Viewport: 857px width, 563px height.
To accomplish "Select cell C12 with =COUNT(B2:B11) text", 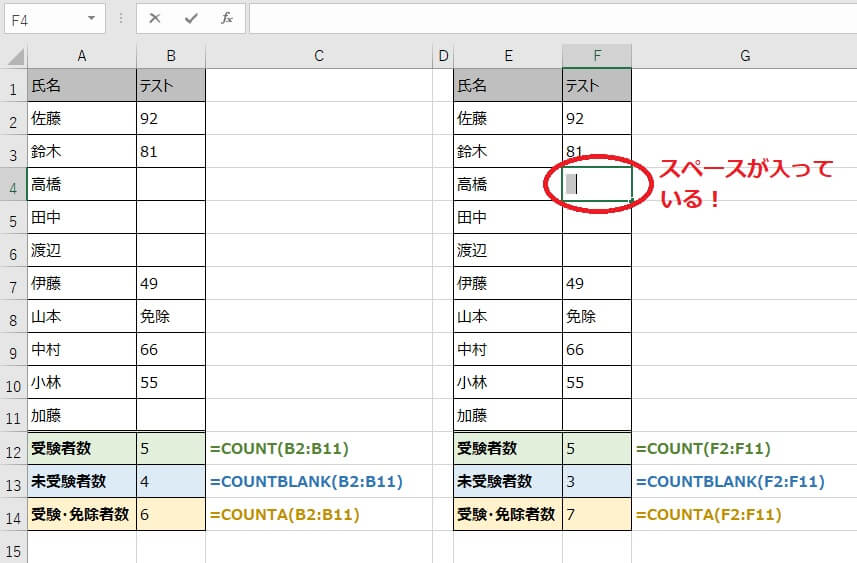I will [319, 448].
